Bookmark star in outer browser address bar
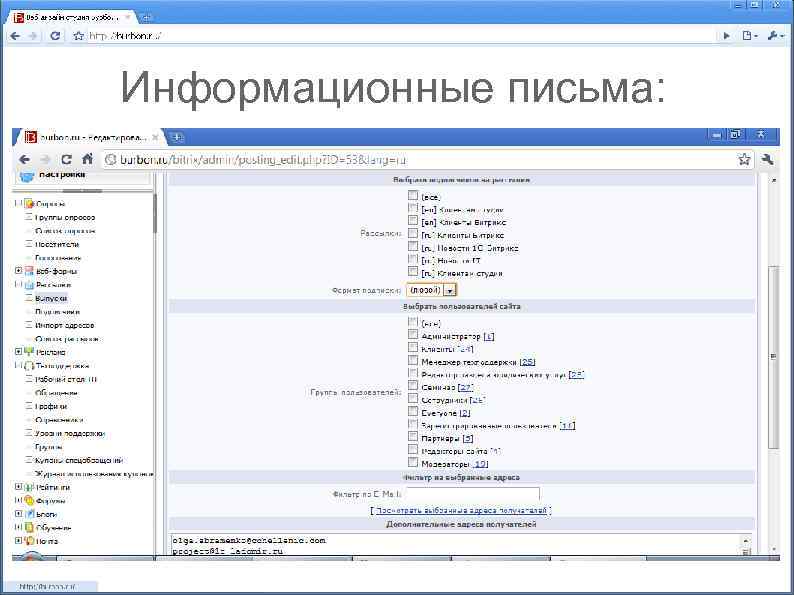The width and height of the screenshot is (794, 595). [78, 36]
